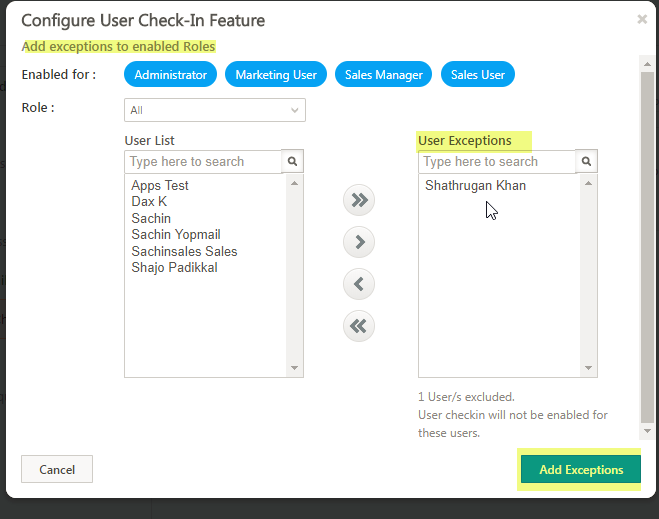This screenshot has width=659, height=519.
Task: Close the Configure User Check-In dialog
Action: click(x=642, y=18)
